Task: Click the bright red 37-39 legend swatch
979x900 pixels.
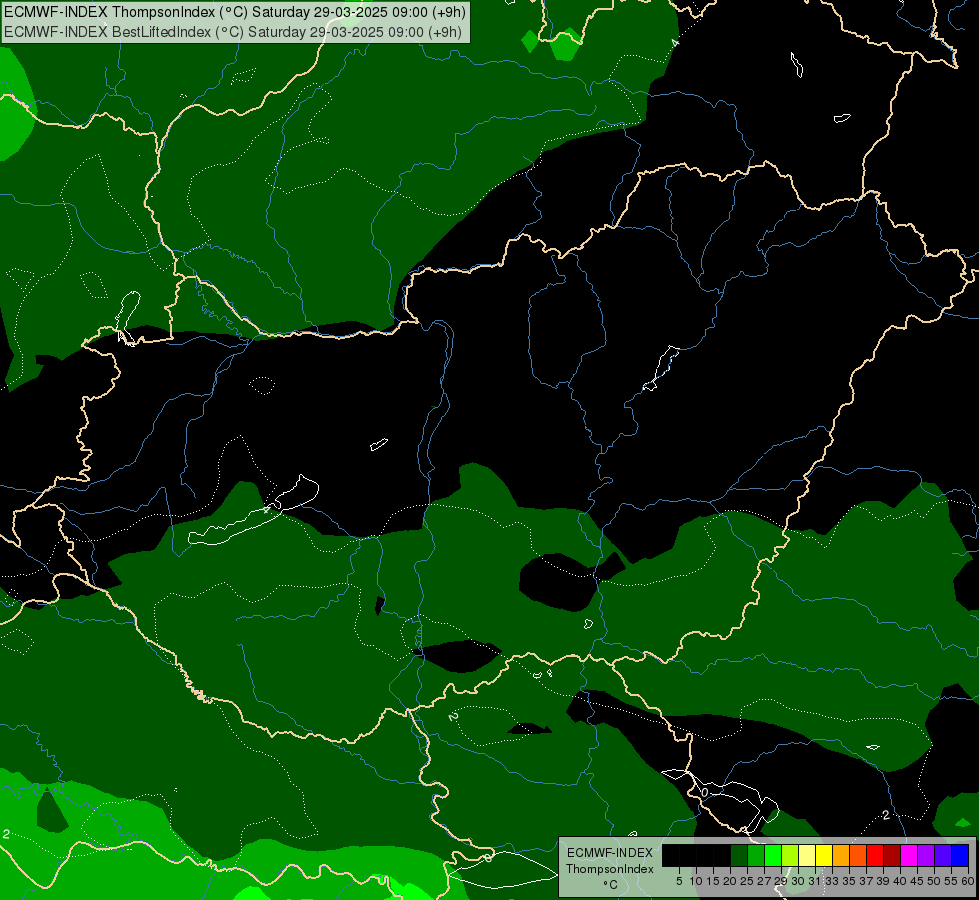Action: 875,855
